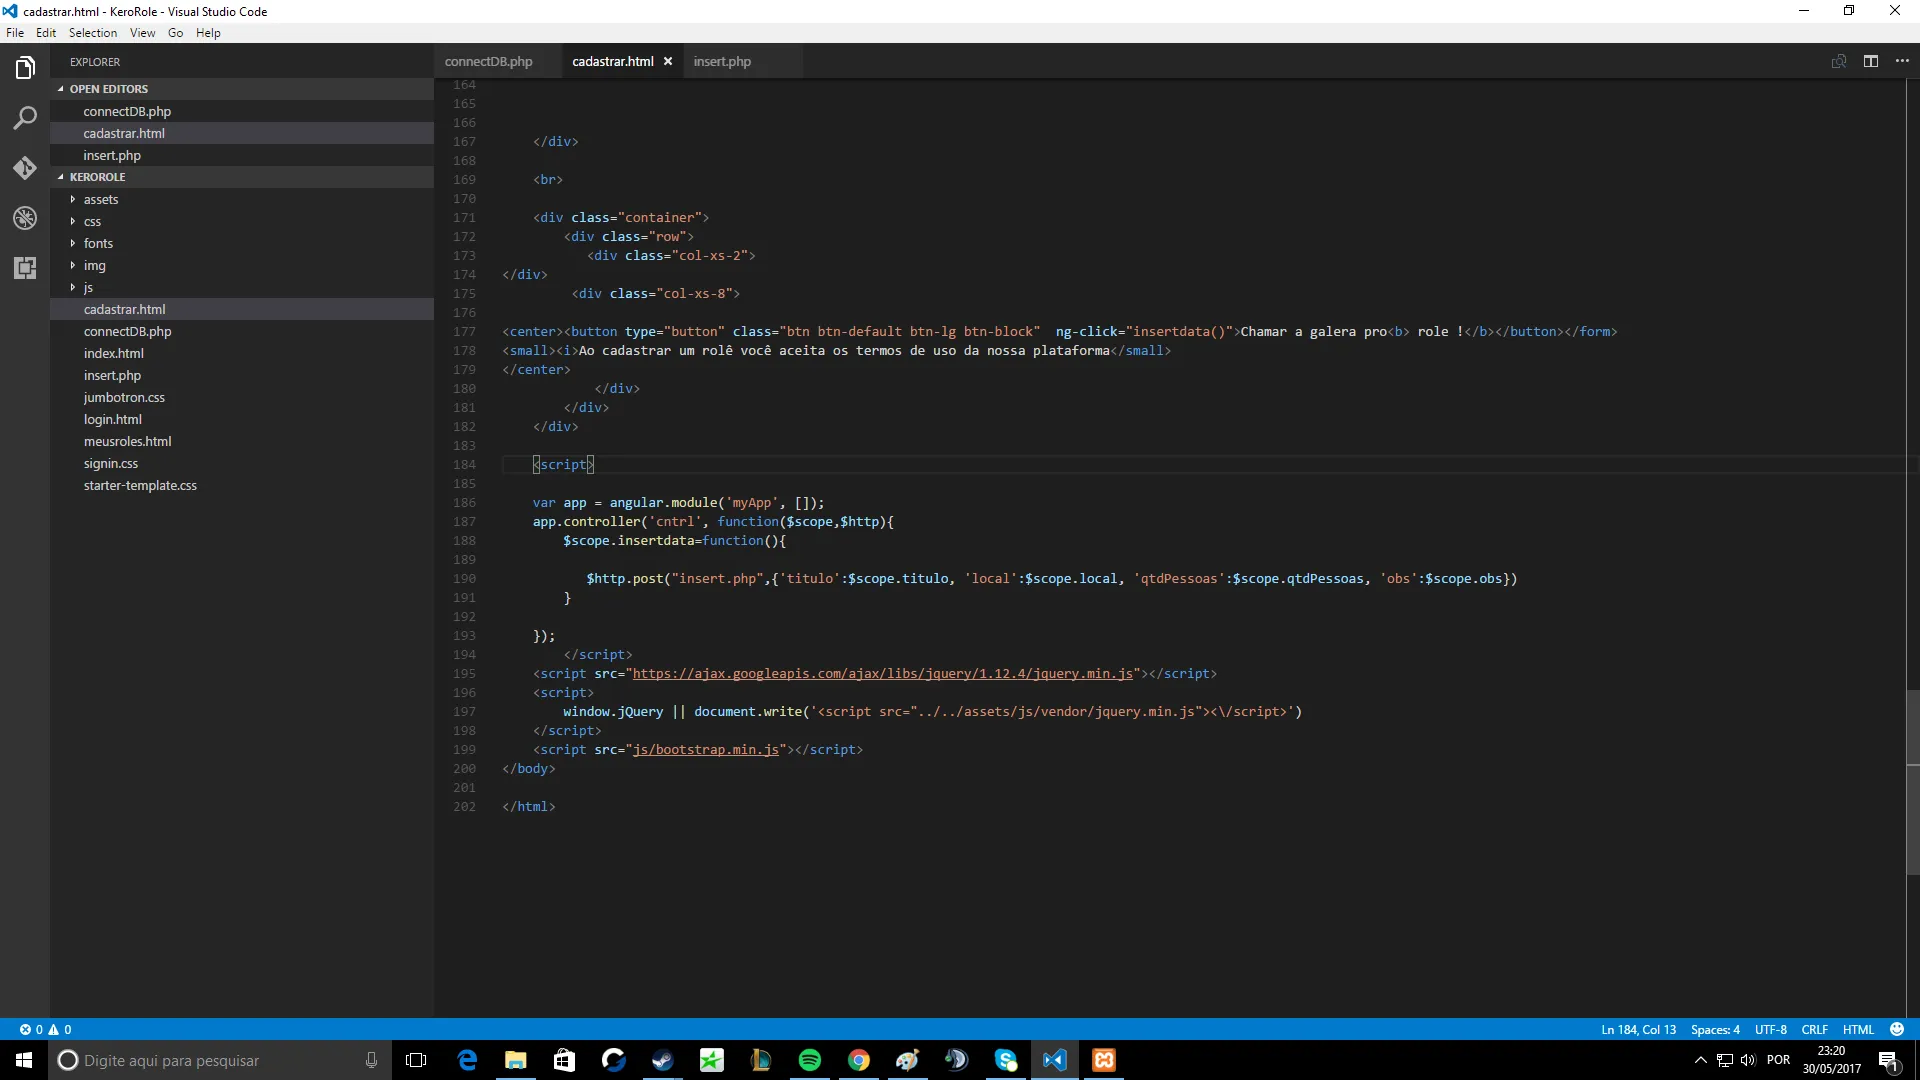Click the feedback smiley in status bar
The image size is (1920, 1080).
pos(1897,1029)
